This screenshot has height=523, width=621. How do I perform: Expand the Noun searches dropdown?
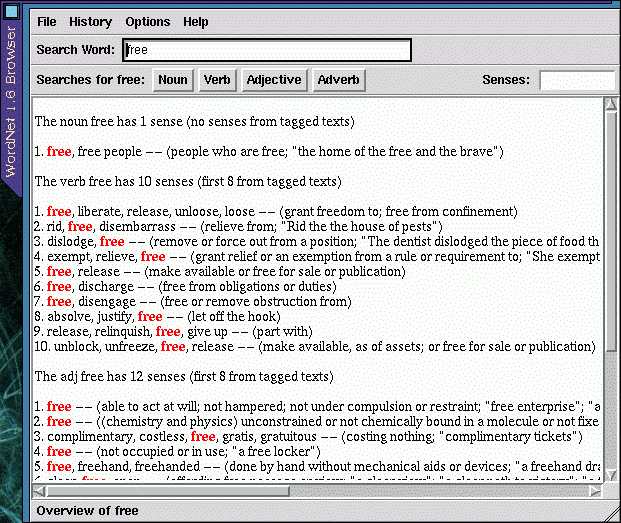pos(173,80)
